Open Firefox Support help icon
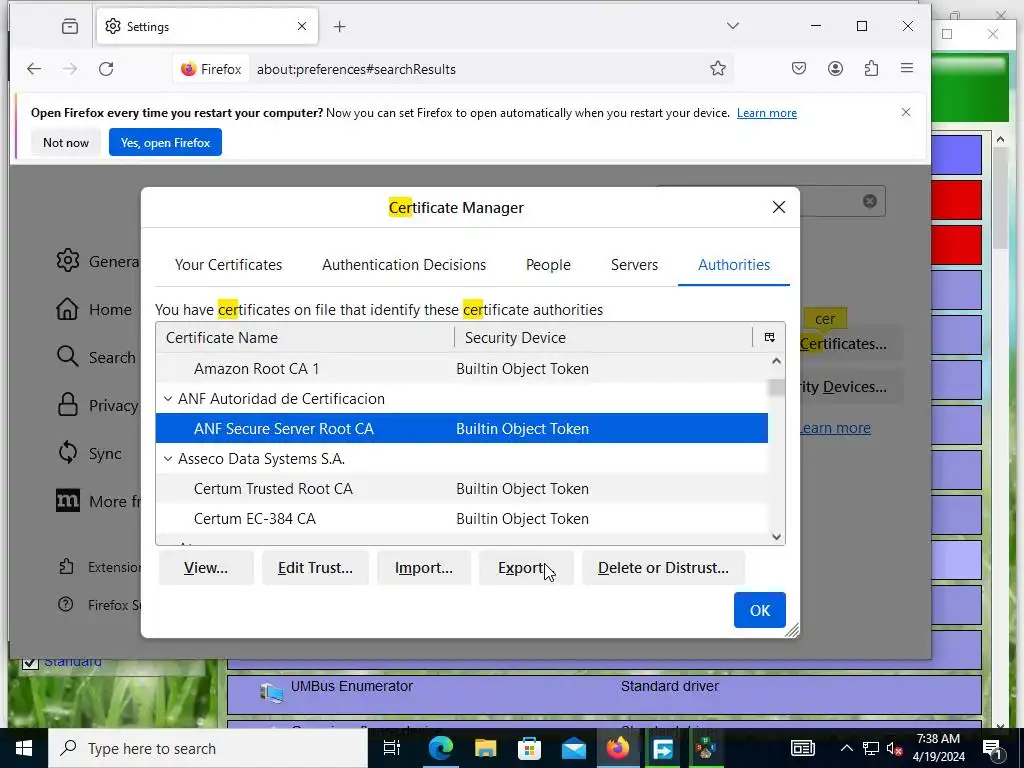The height and width of the screenshot is (768, 1024). coord(66,604)
